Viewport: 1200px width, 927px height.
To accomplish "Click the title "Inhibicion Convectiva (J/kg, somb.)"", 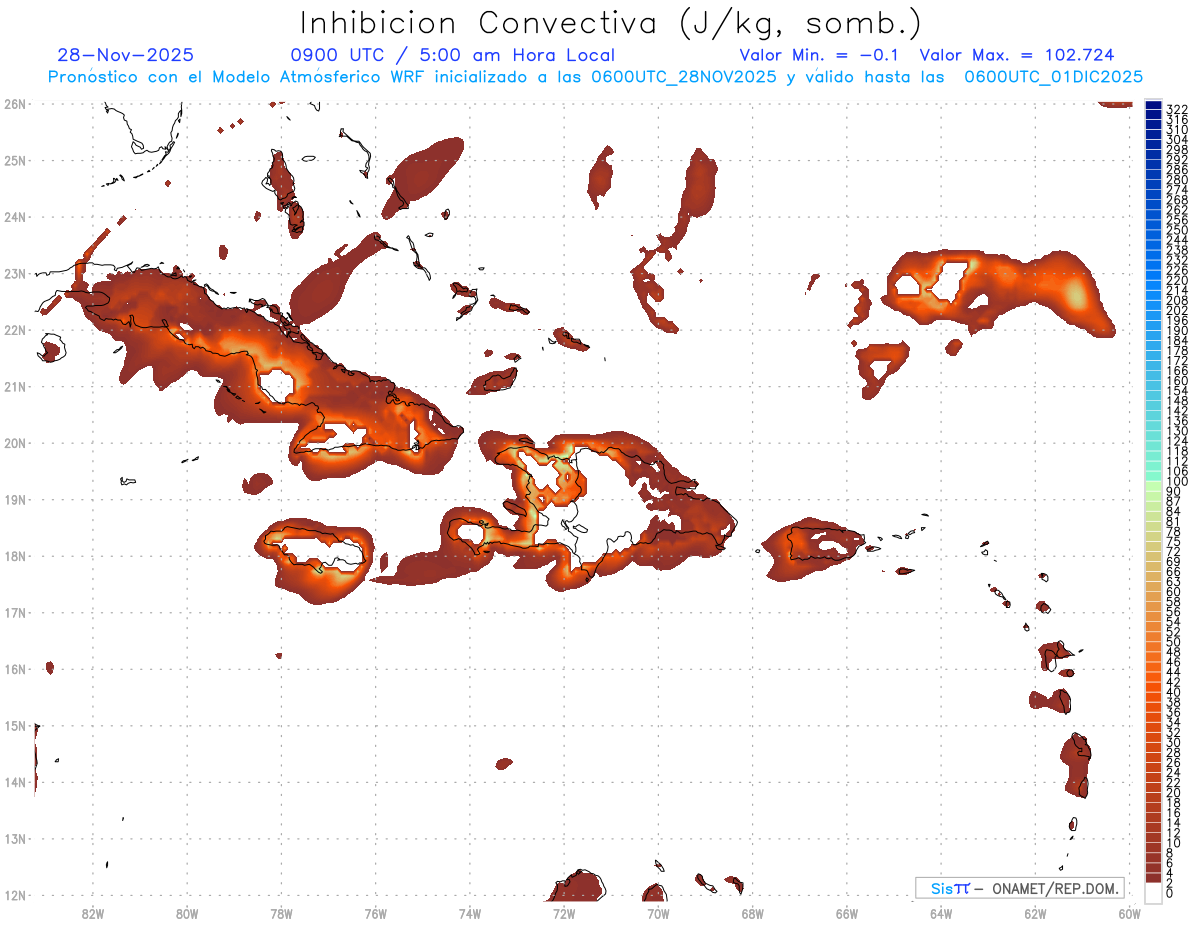I will (x=611, y=23).
